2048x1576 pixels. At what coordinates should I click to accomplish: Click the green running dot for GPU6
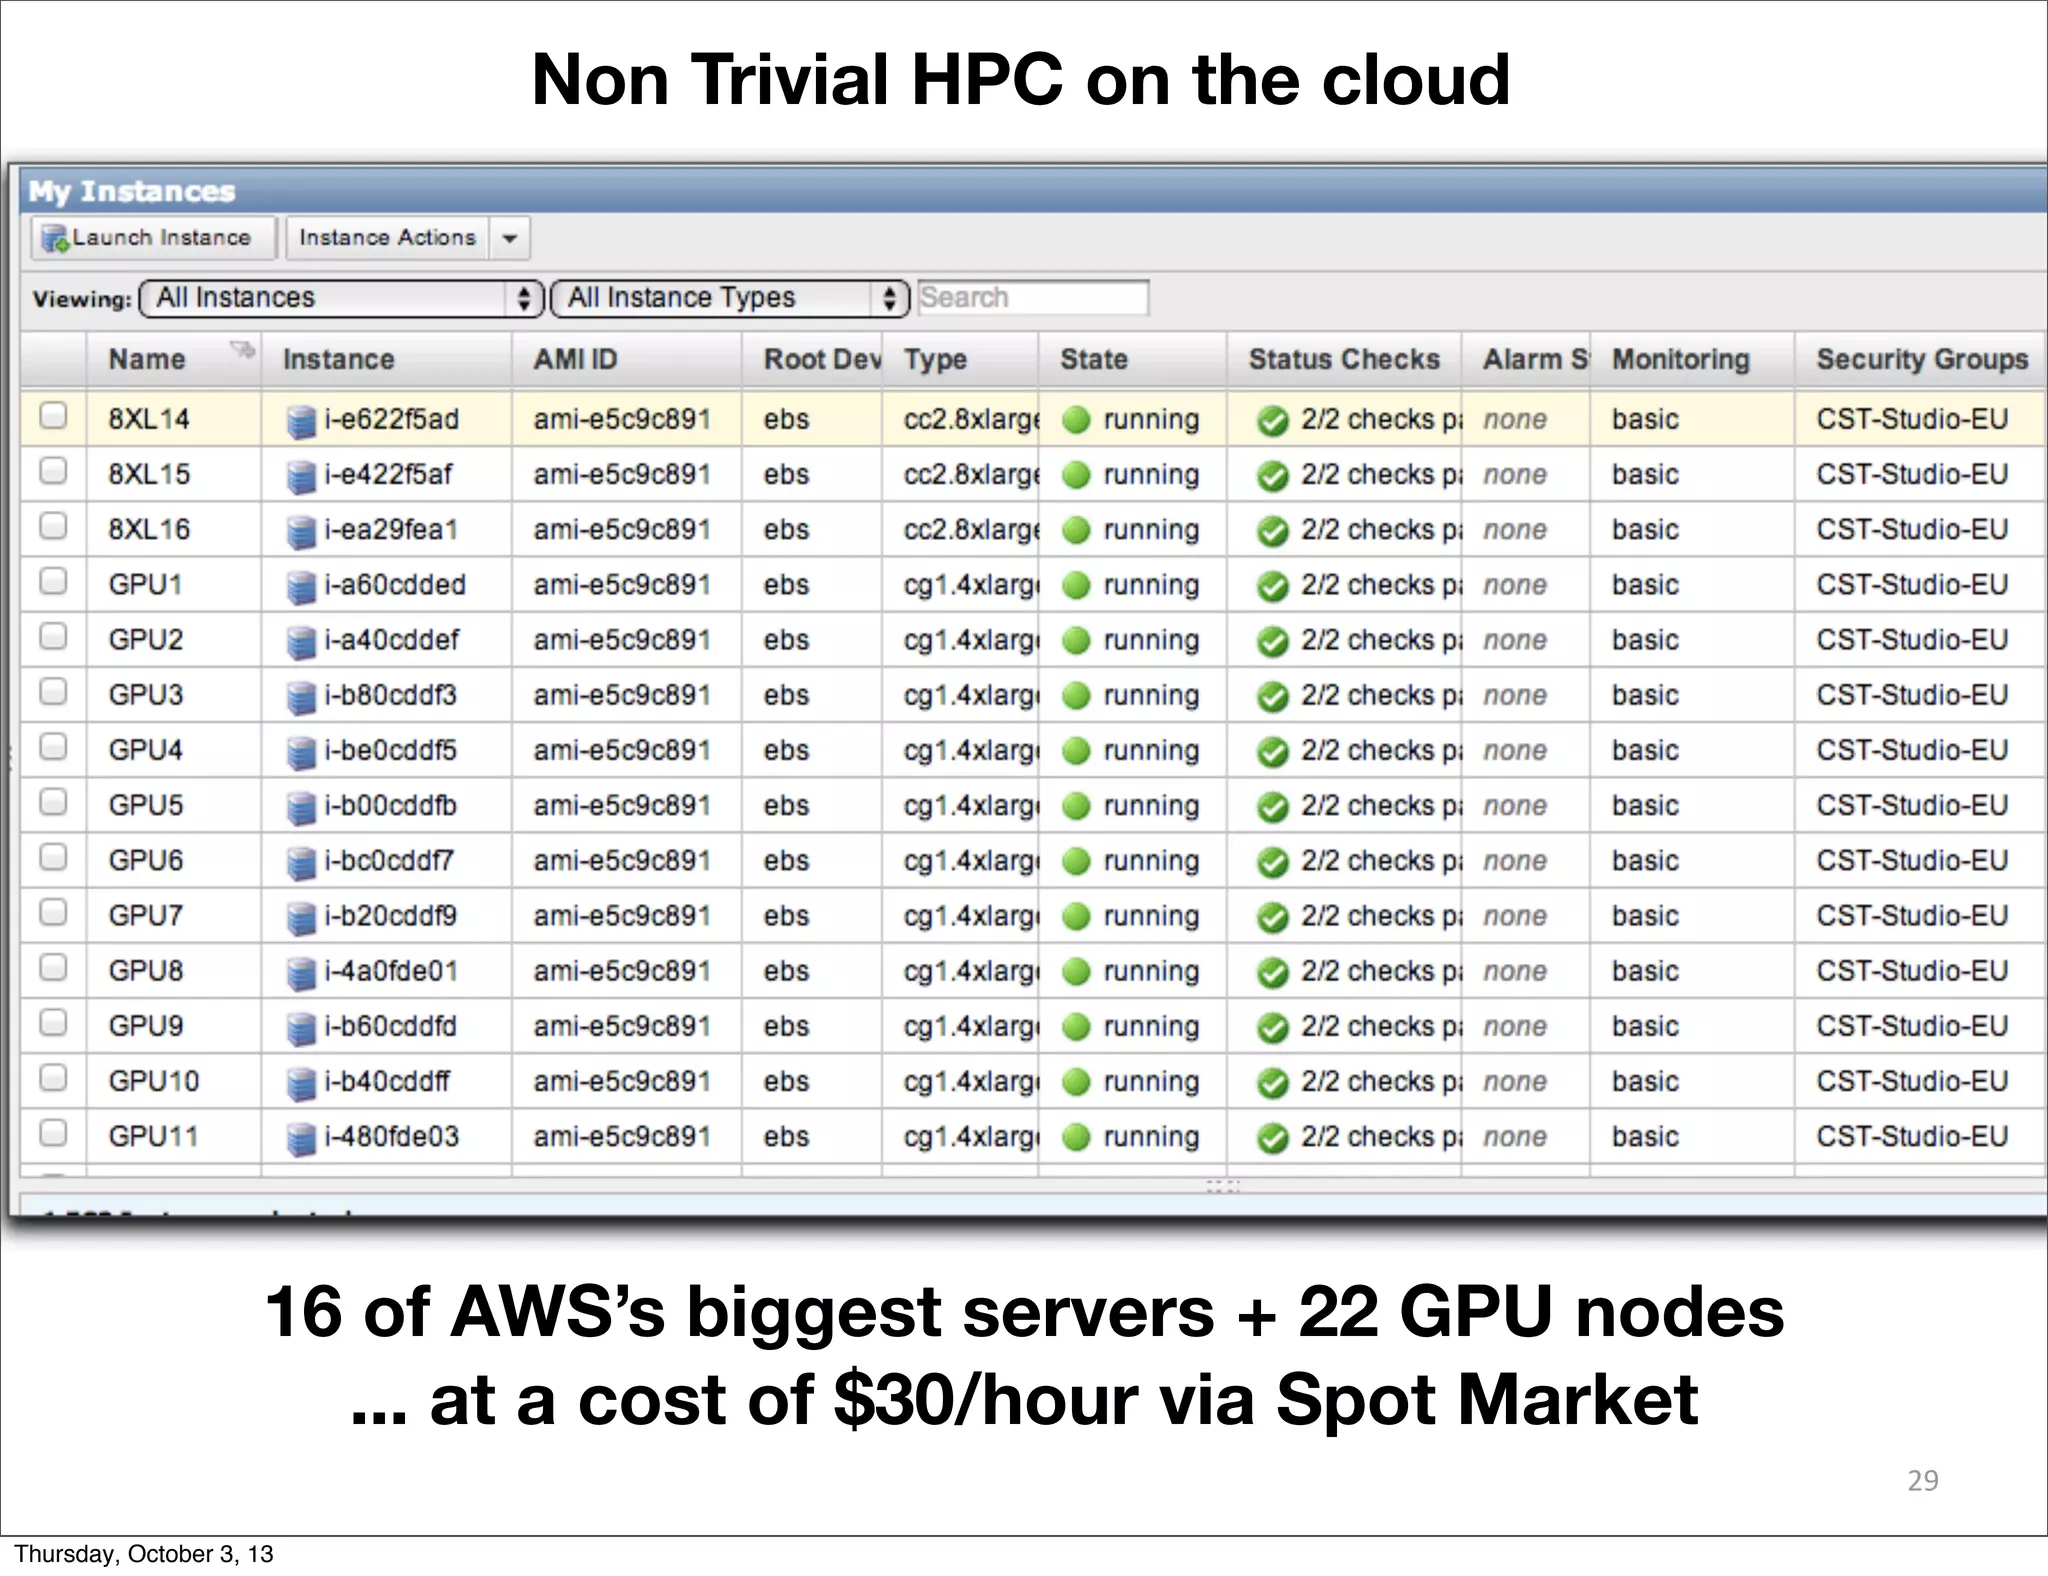1076,861
